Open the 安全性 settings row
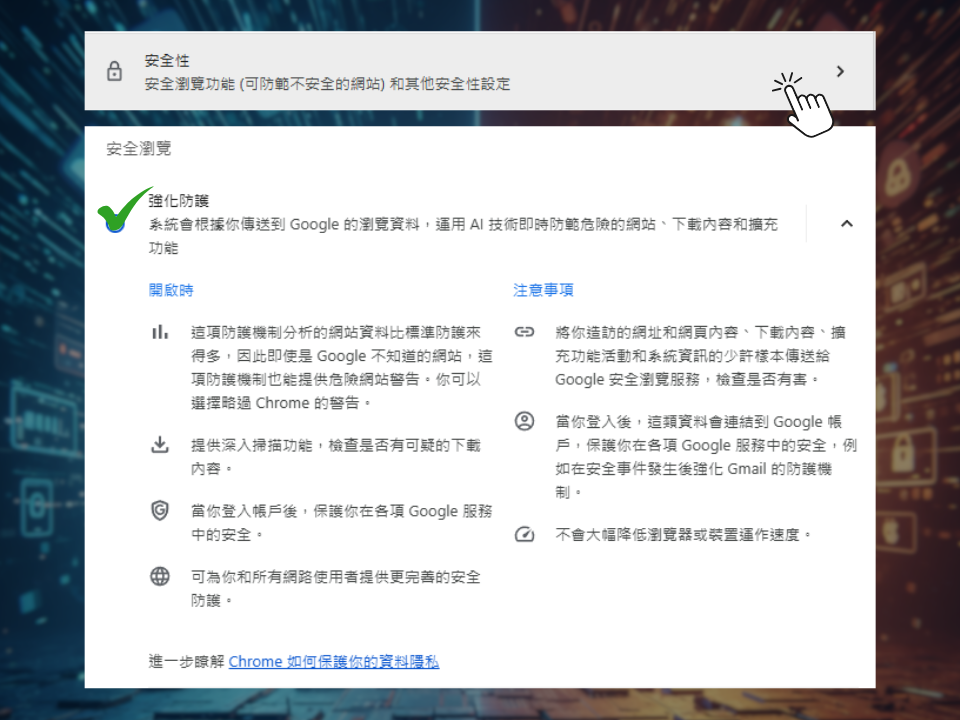 tap(400, 72)
